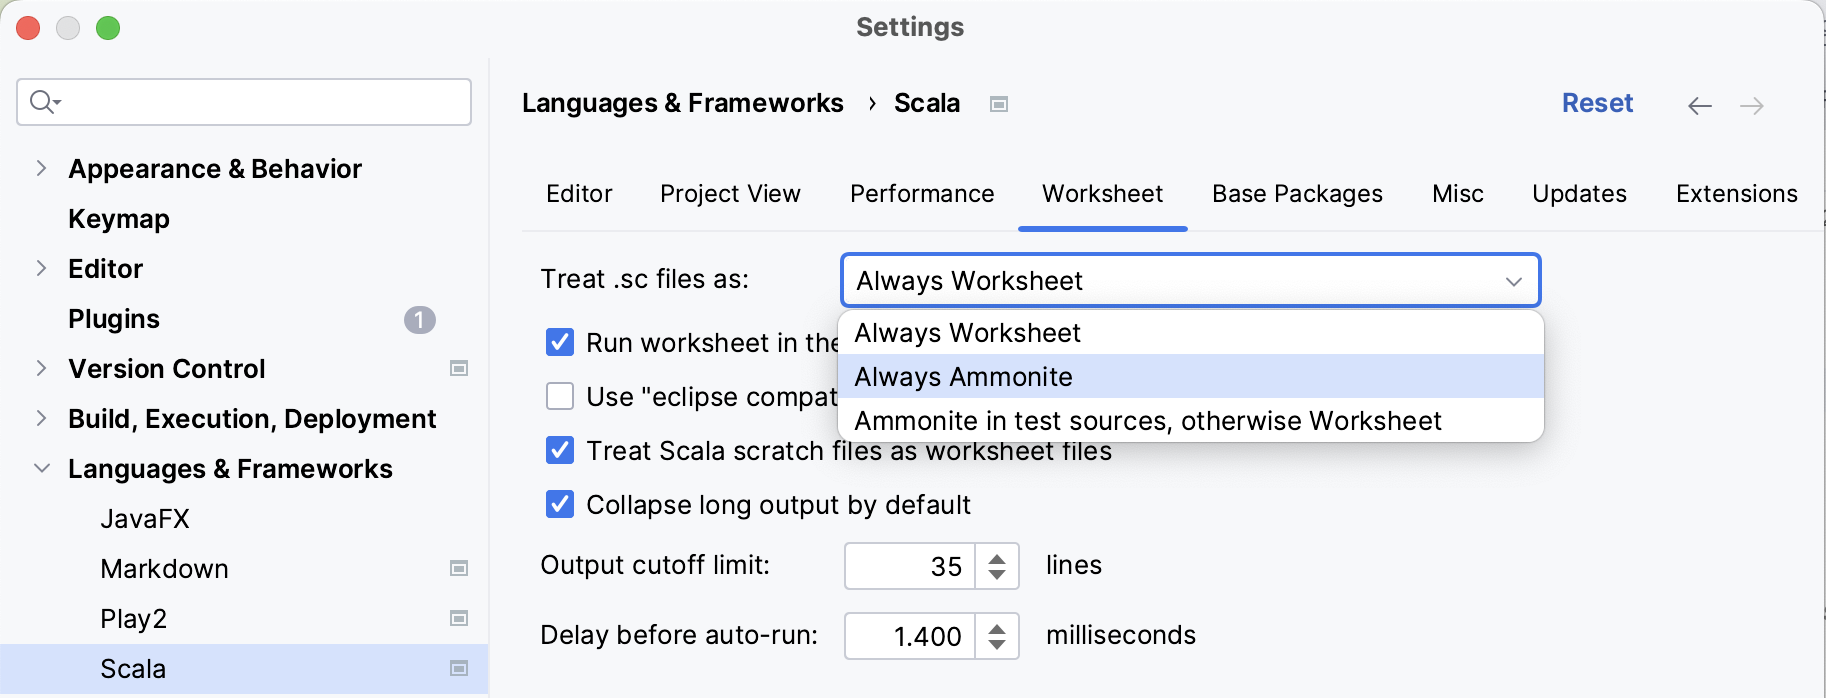Image resolution: width=1826 pixels, height=698 pixels.
Task: Click the Delay before auto-run field
Action: click(910, 636)
